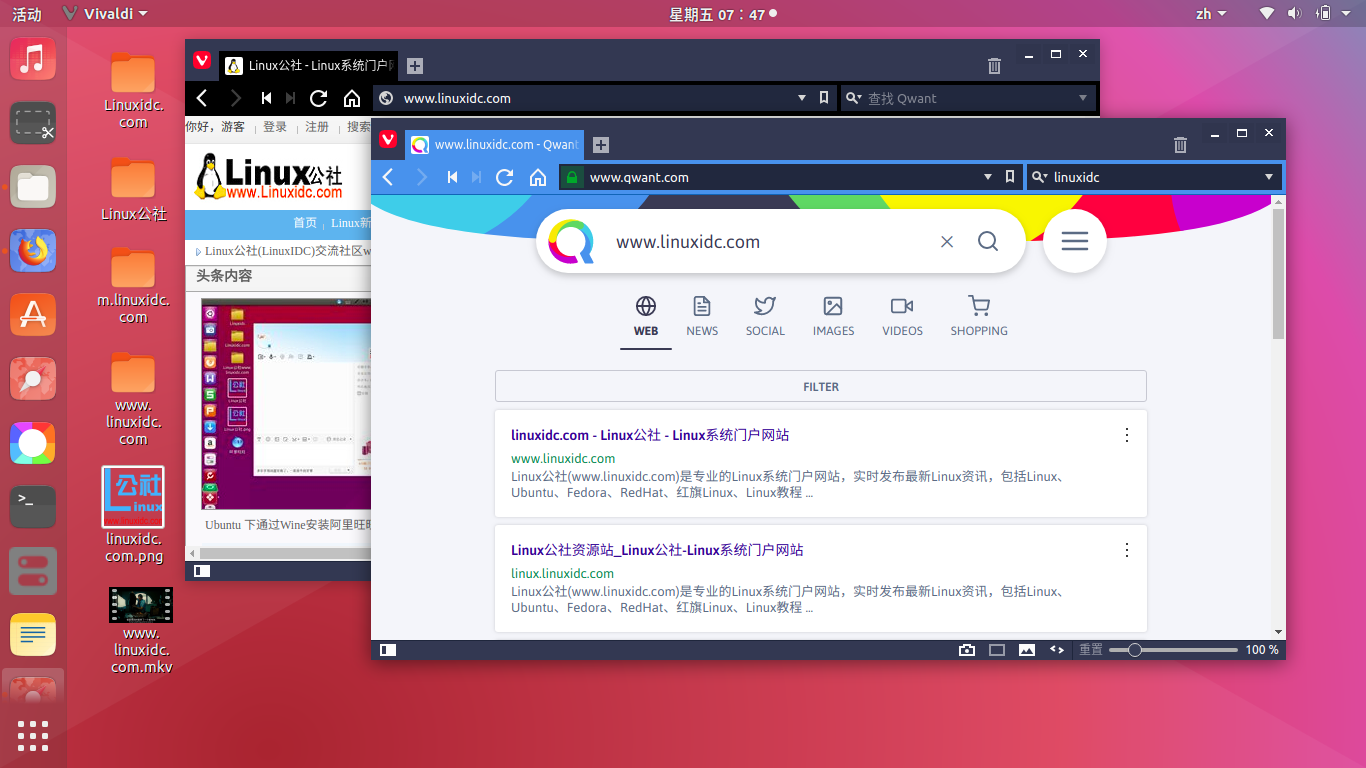
Task: Expand address dropdown in front Qwant window
Action: click(988, 177)
